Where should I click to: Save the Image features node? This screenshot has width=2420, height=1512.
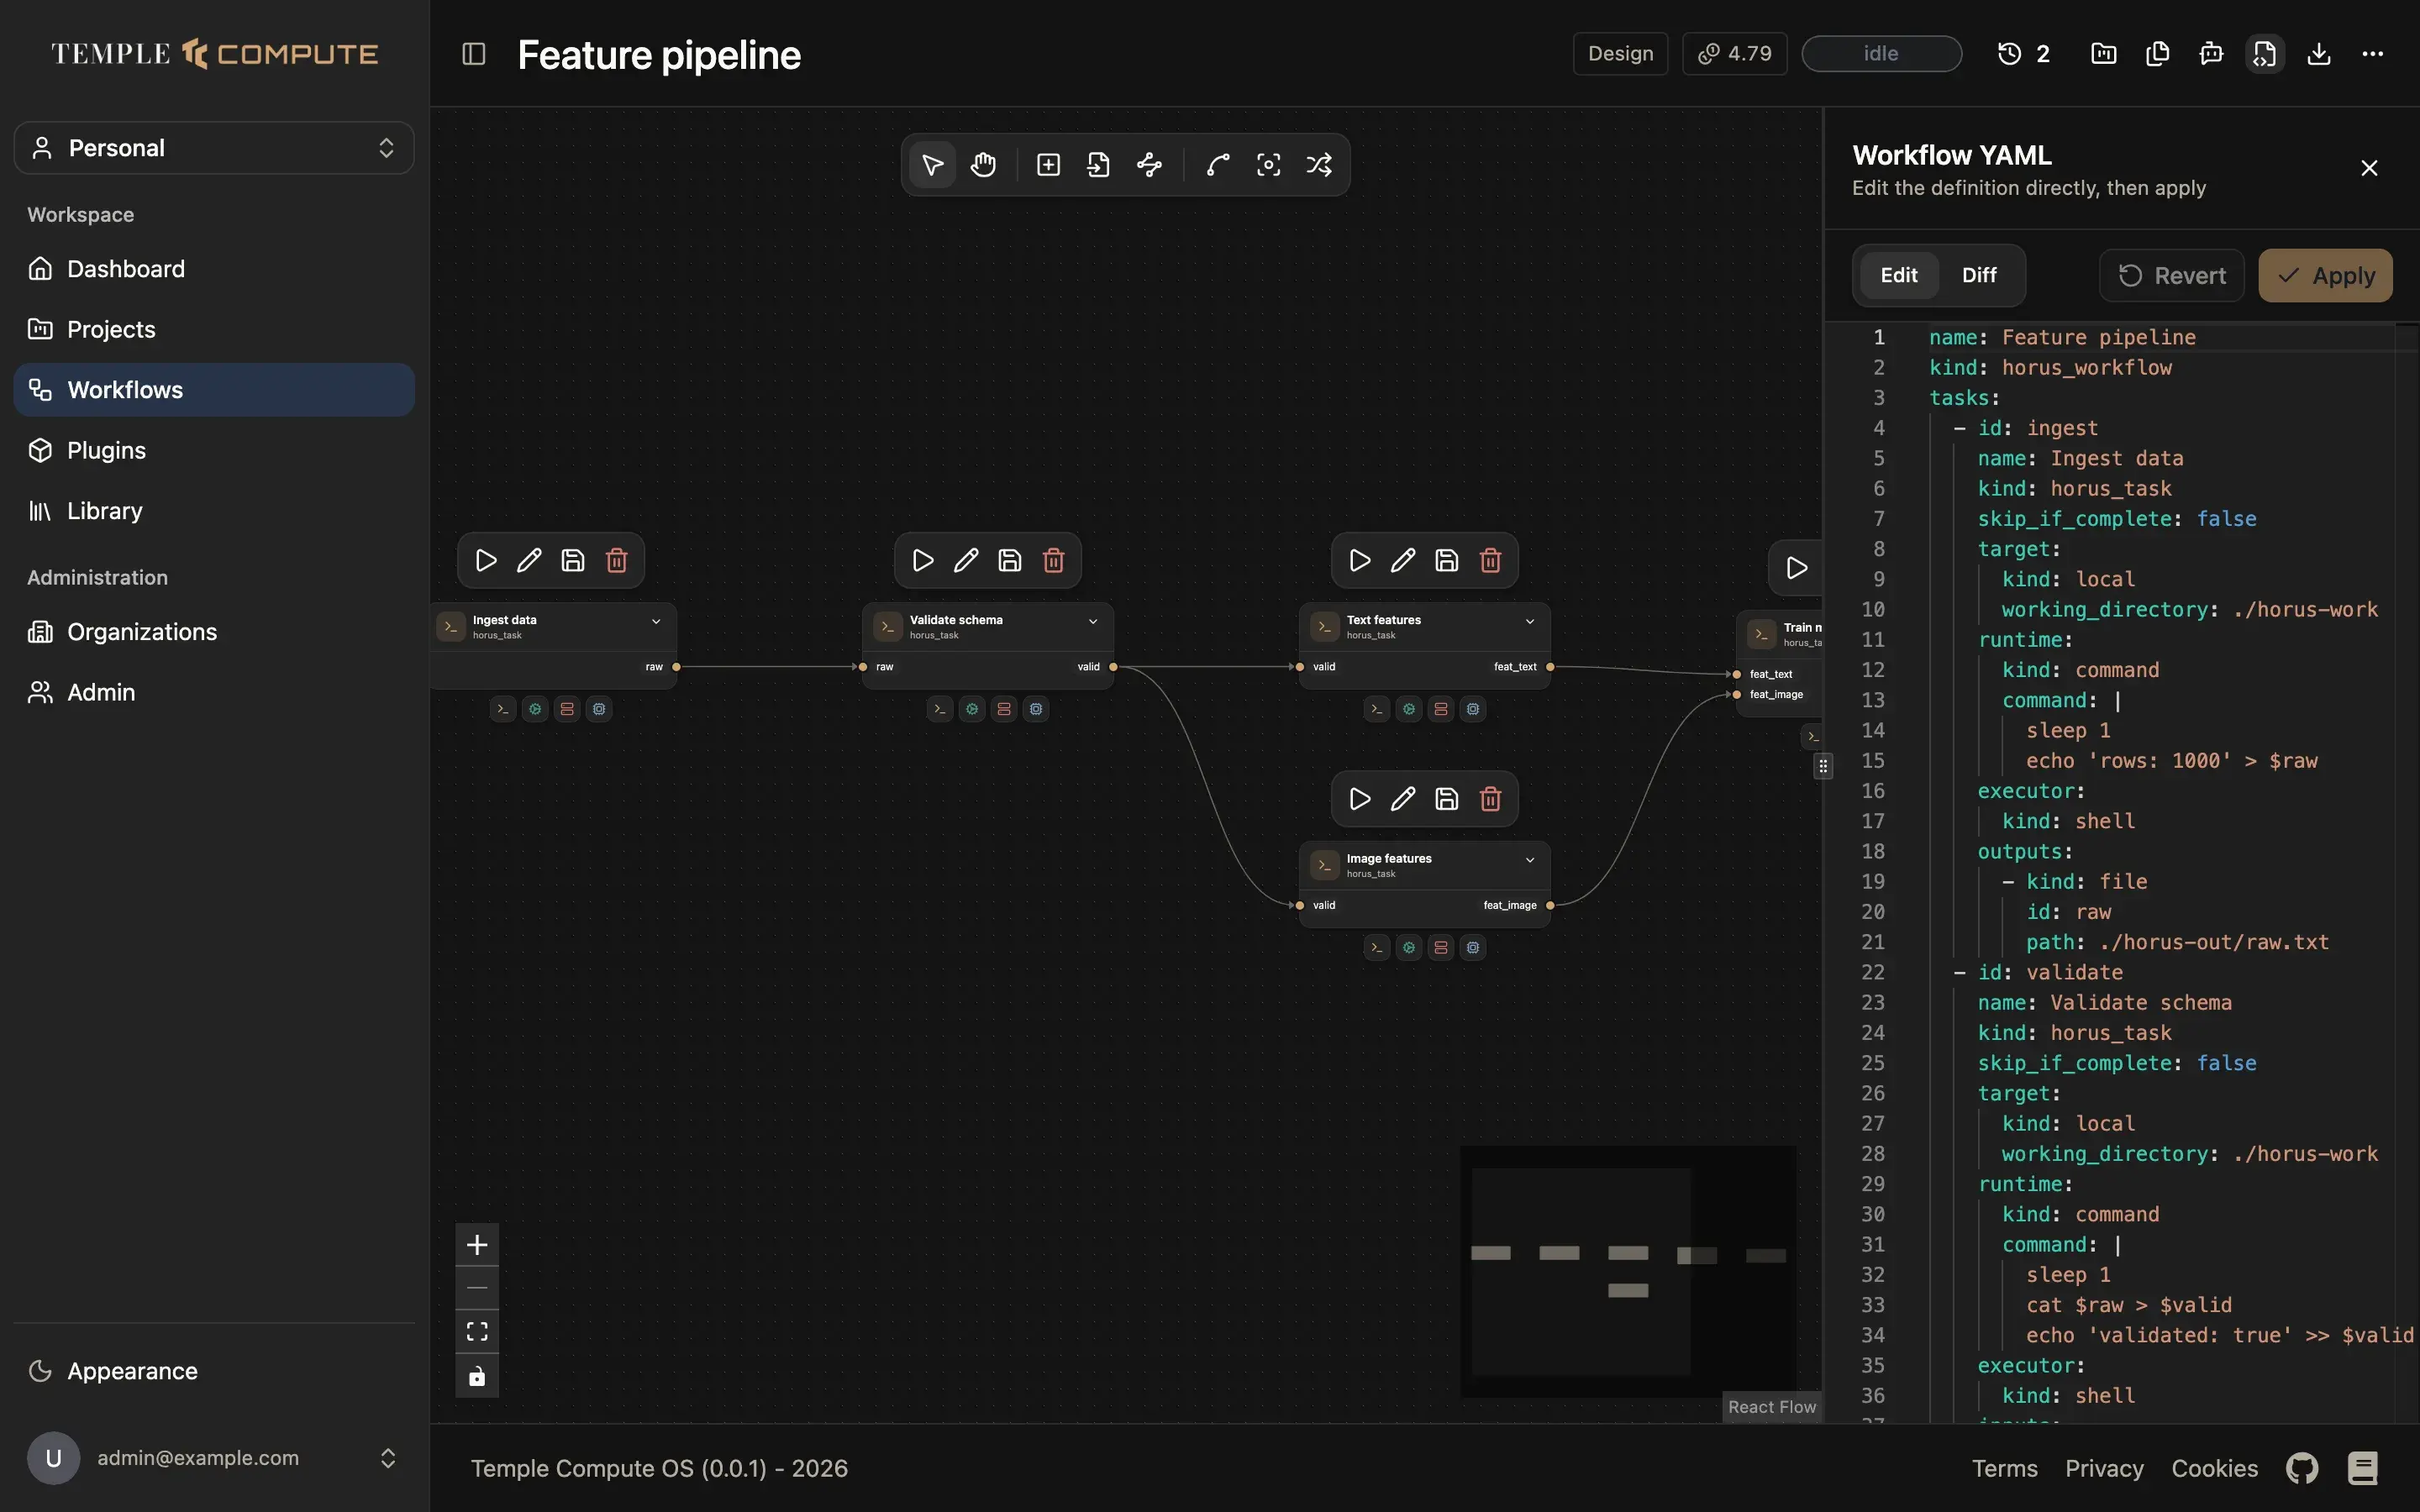[1447, 799]
